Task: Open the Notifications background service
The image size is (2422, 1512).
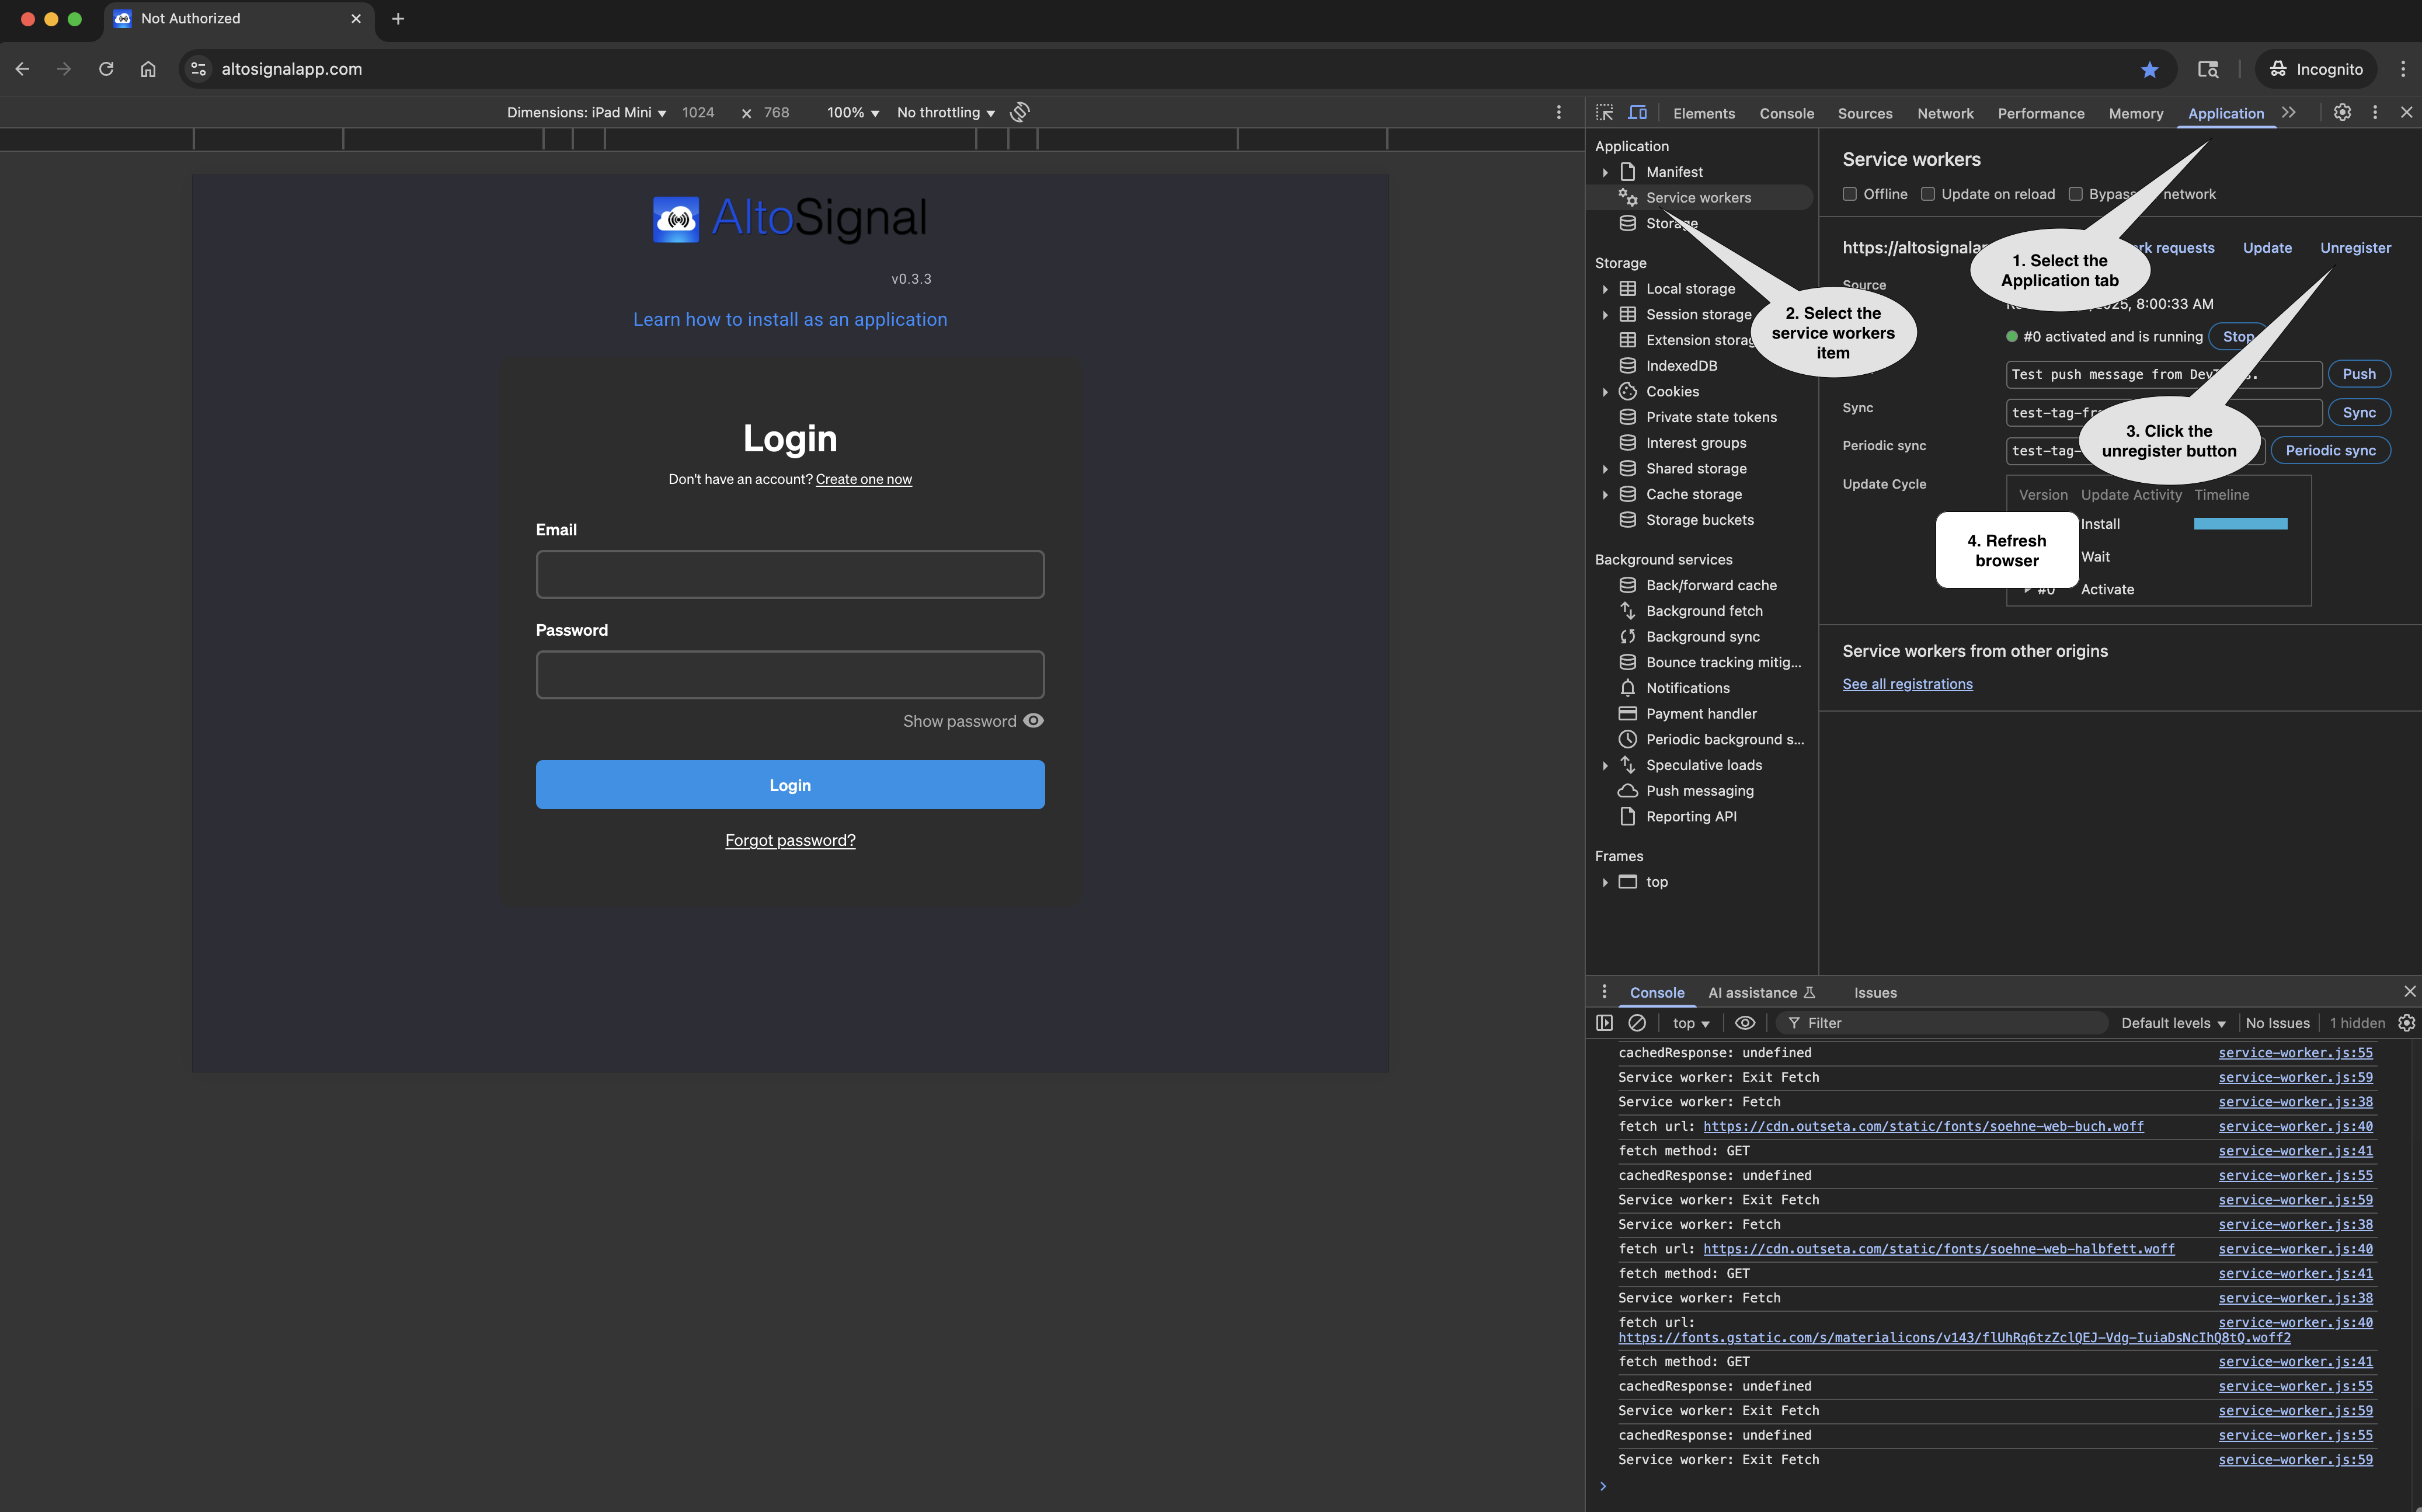Action: tap(1687, 688)
